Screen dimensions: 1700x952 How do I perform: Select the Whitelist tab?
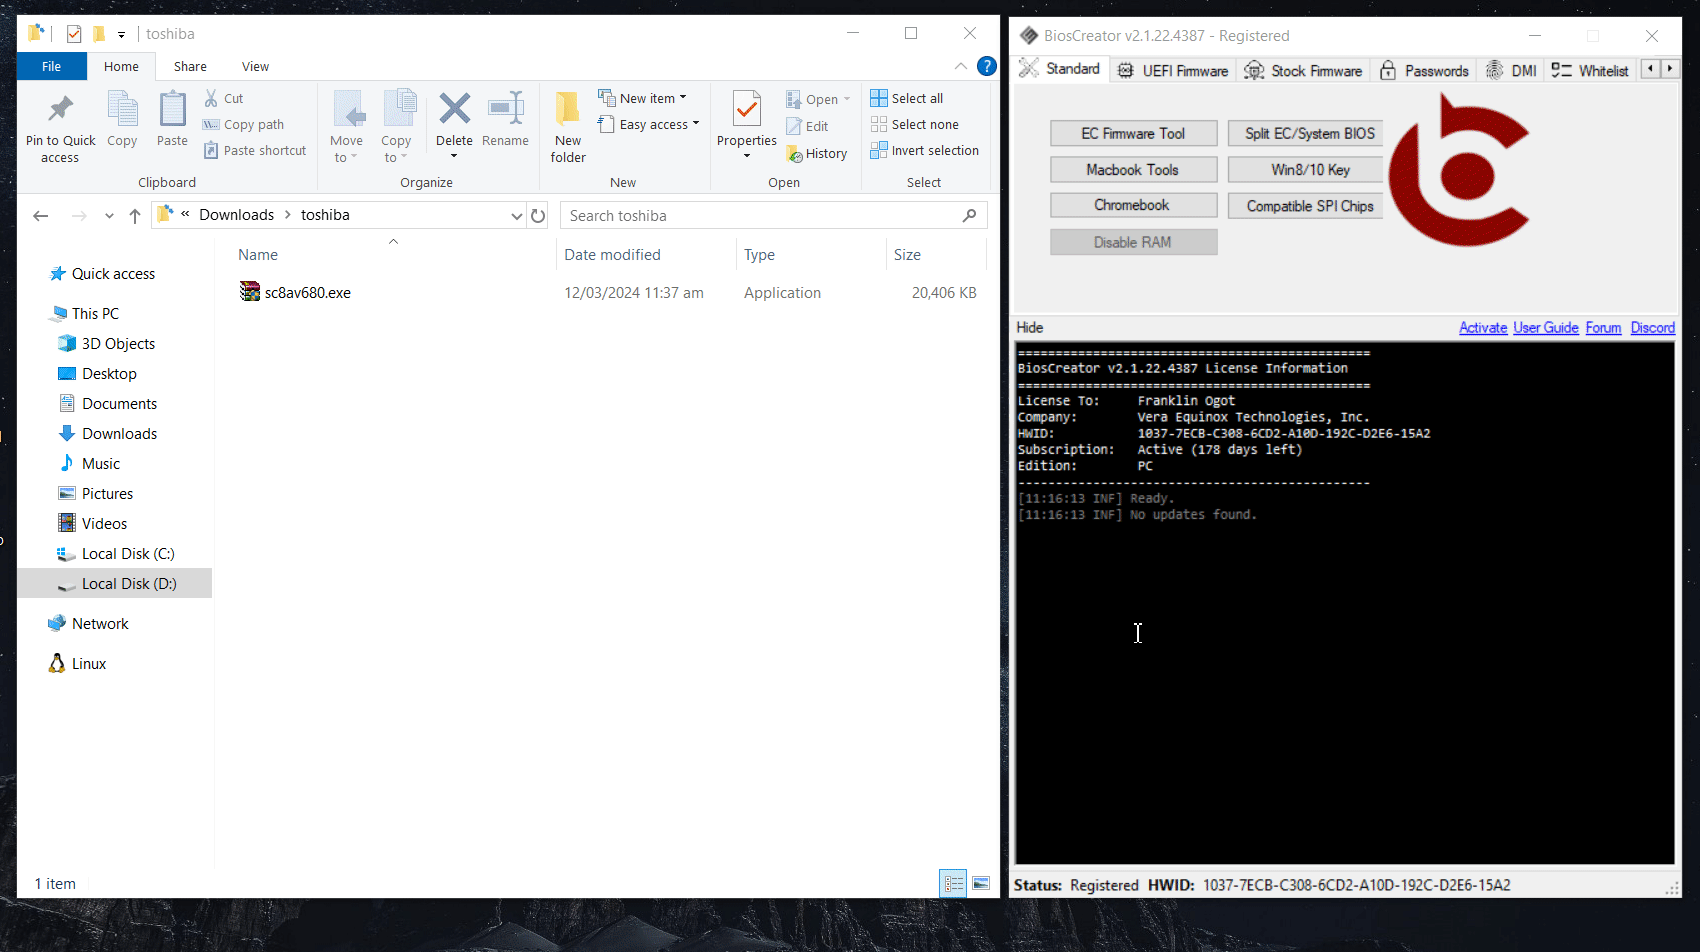[x=1590, y=70]
